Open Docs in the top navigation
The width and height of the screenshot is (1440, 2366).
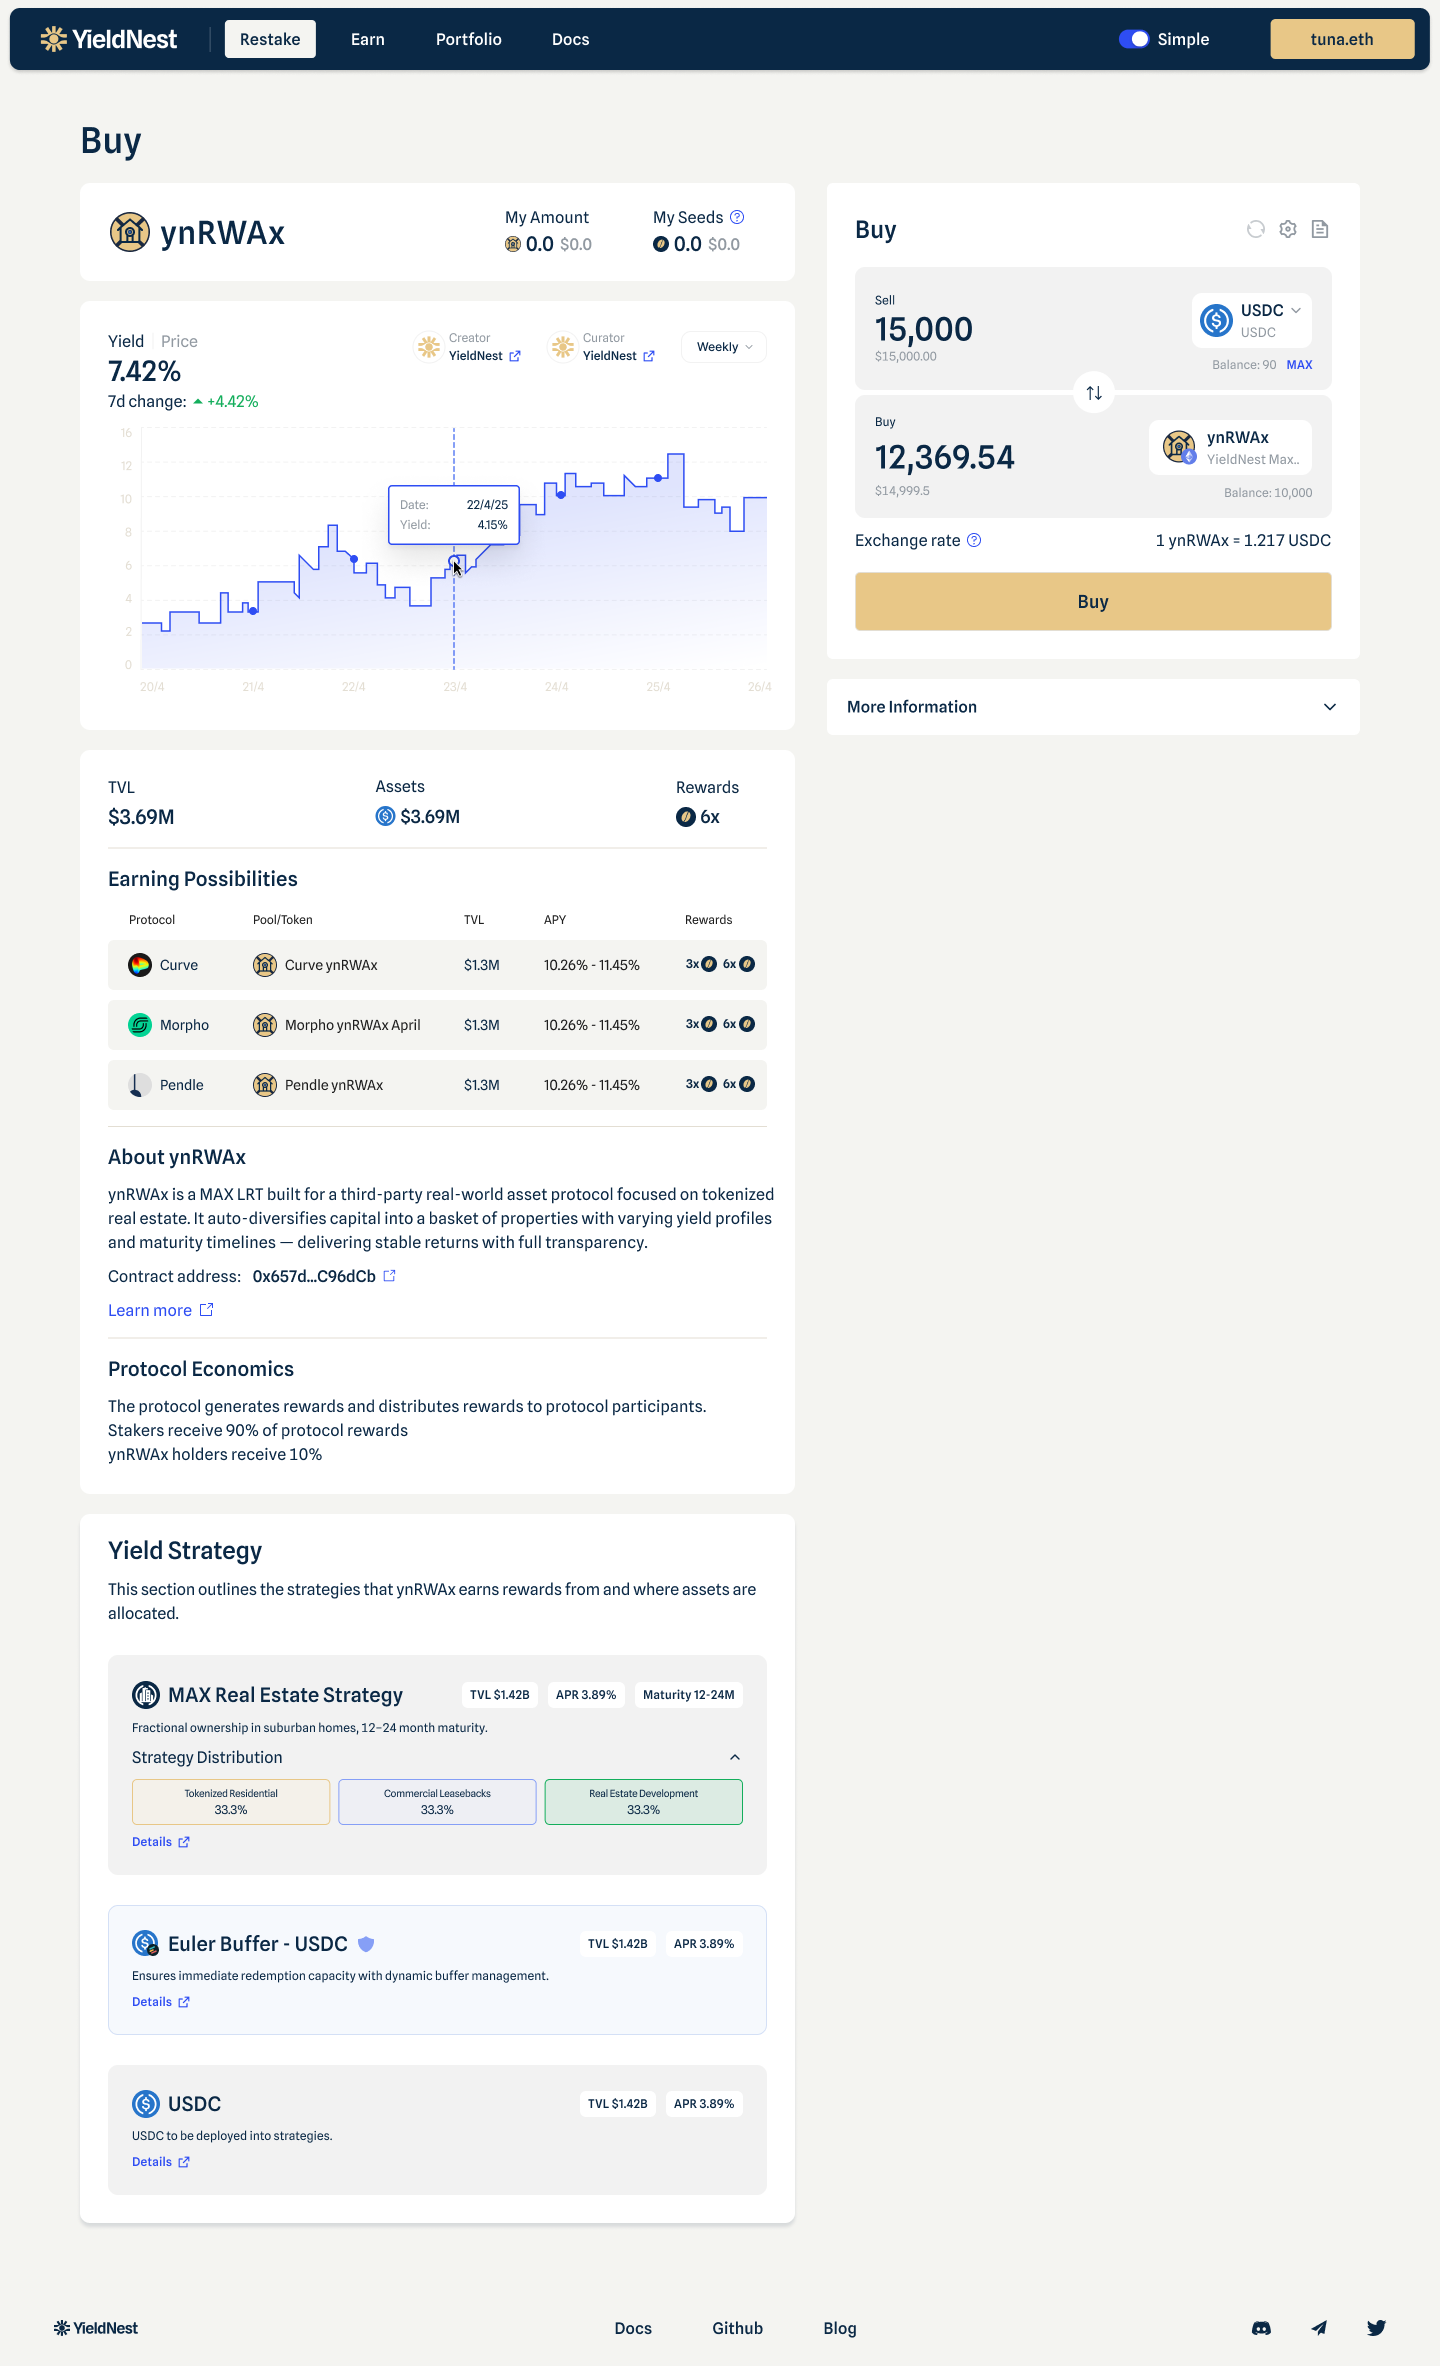571,39
